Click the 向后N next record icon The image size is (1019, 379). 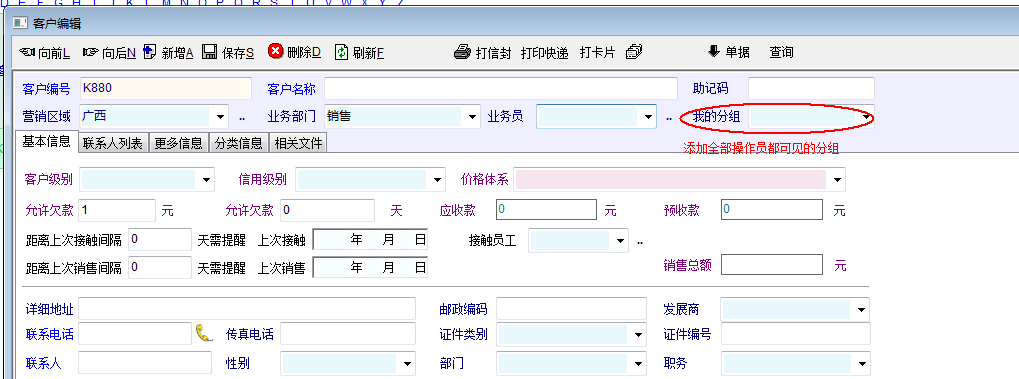[x=90, y=52]
